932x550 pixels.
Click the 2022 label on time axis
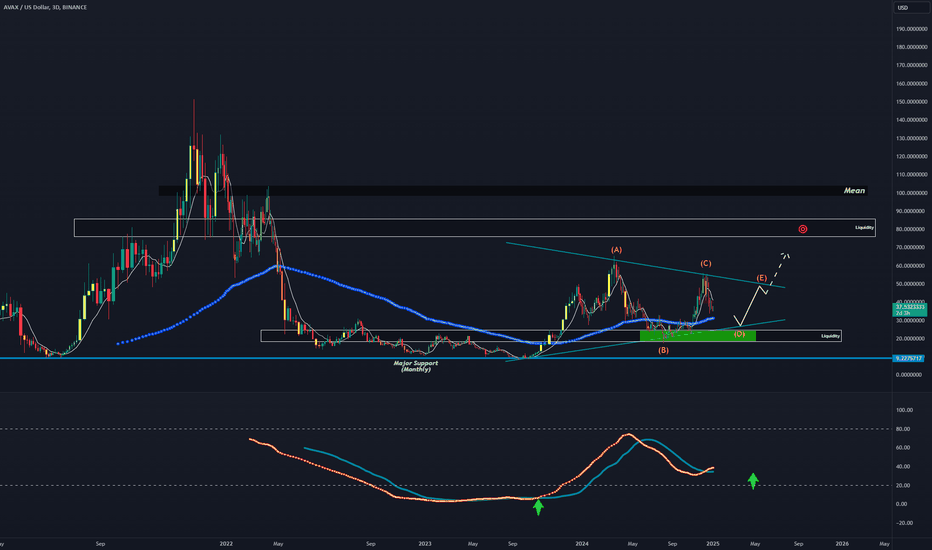(226, 543)
